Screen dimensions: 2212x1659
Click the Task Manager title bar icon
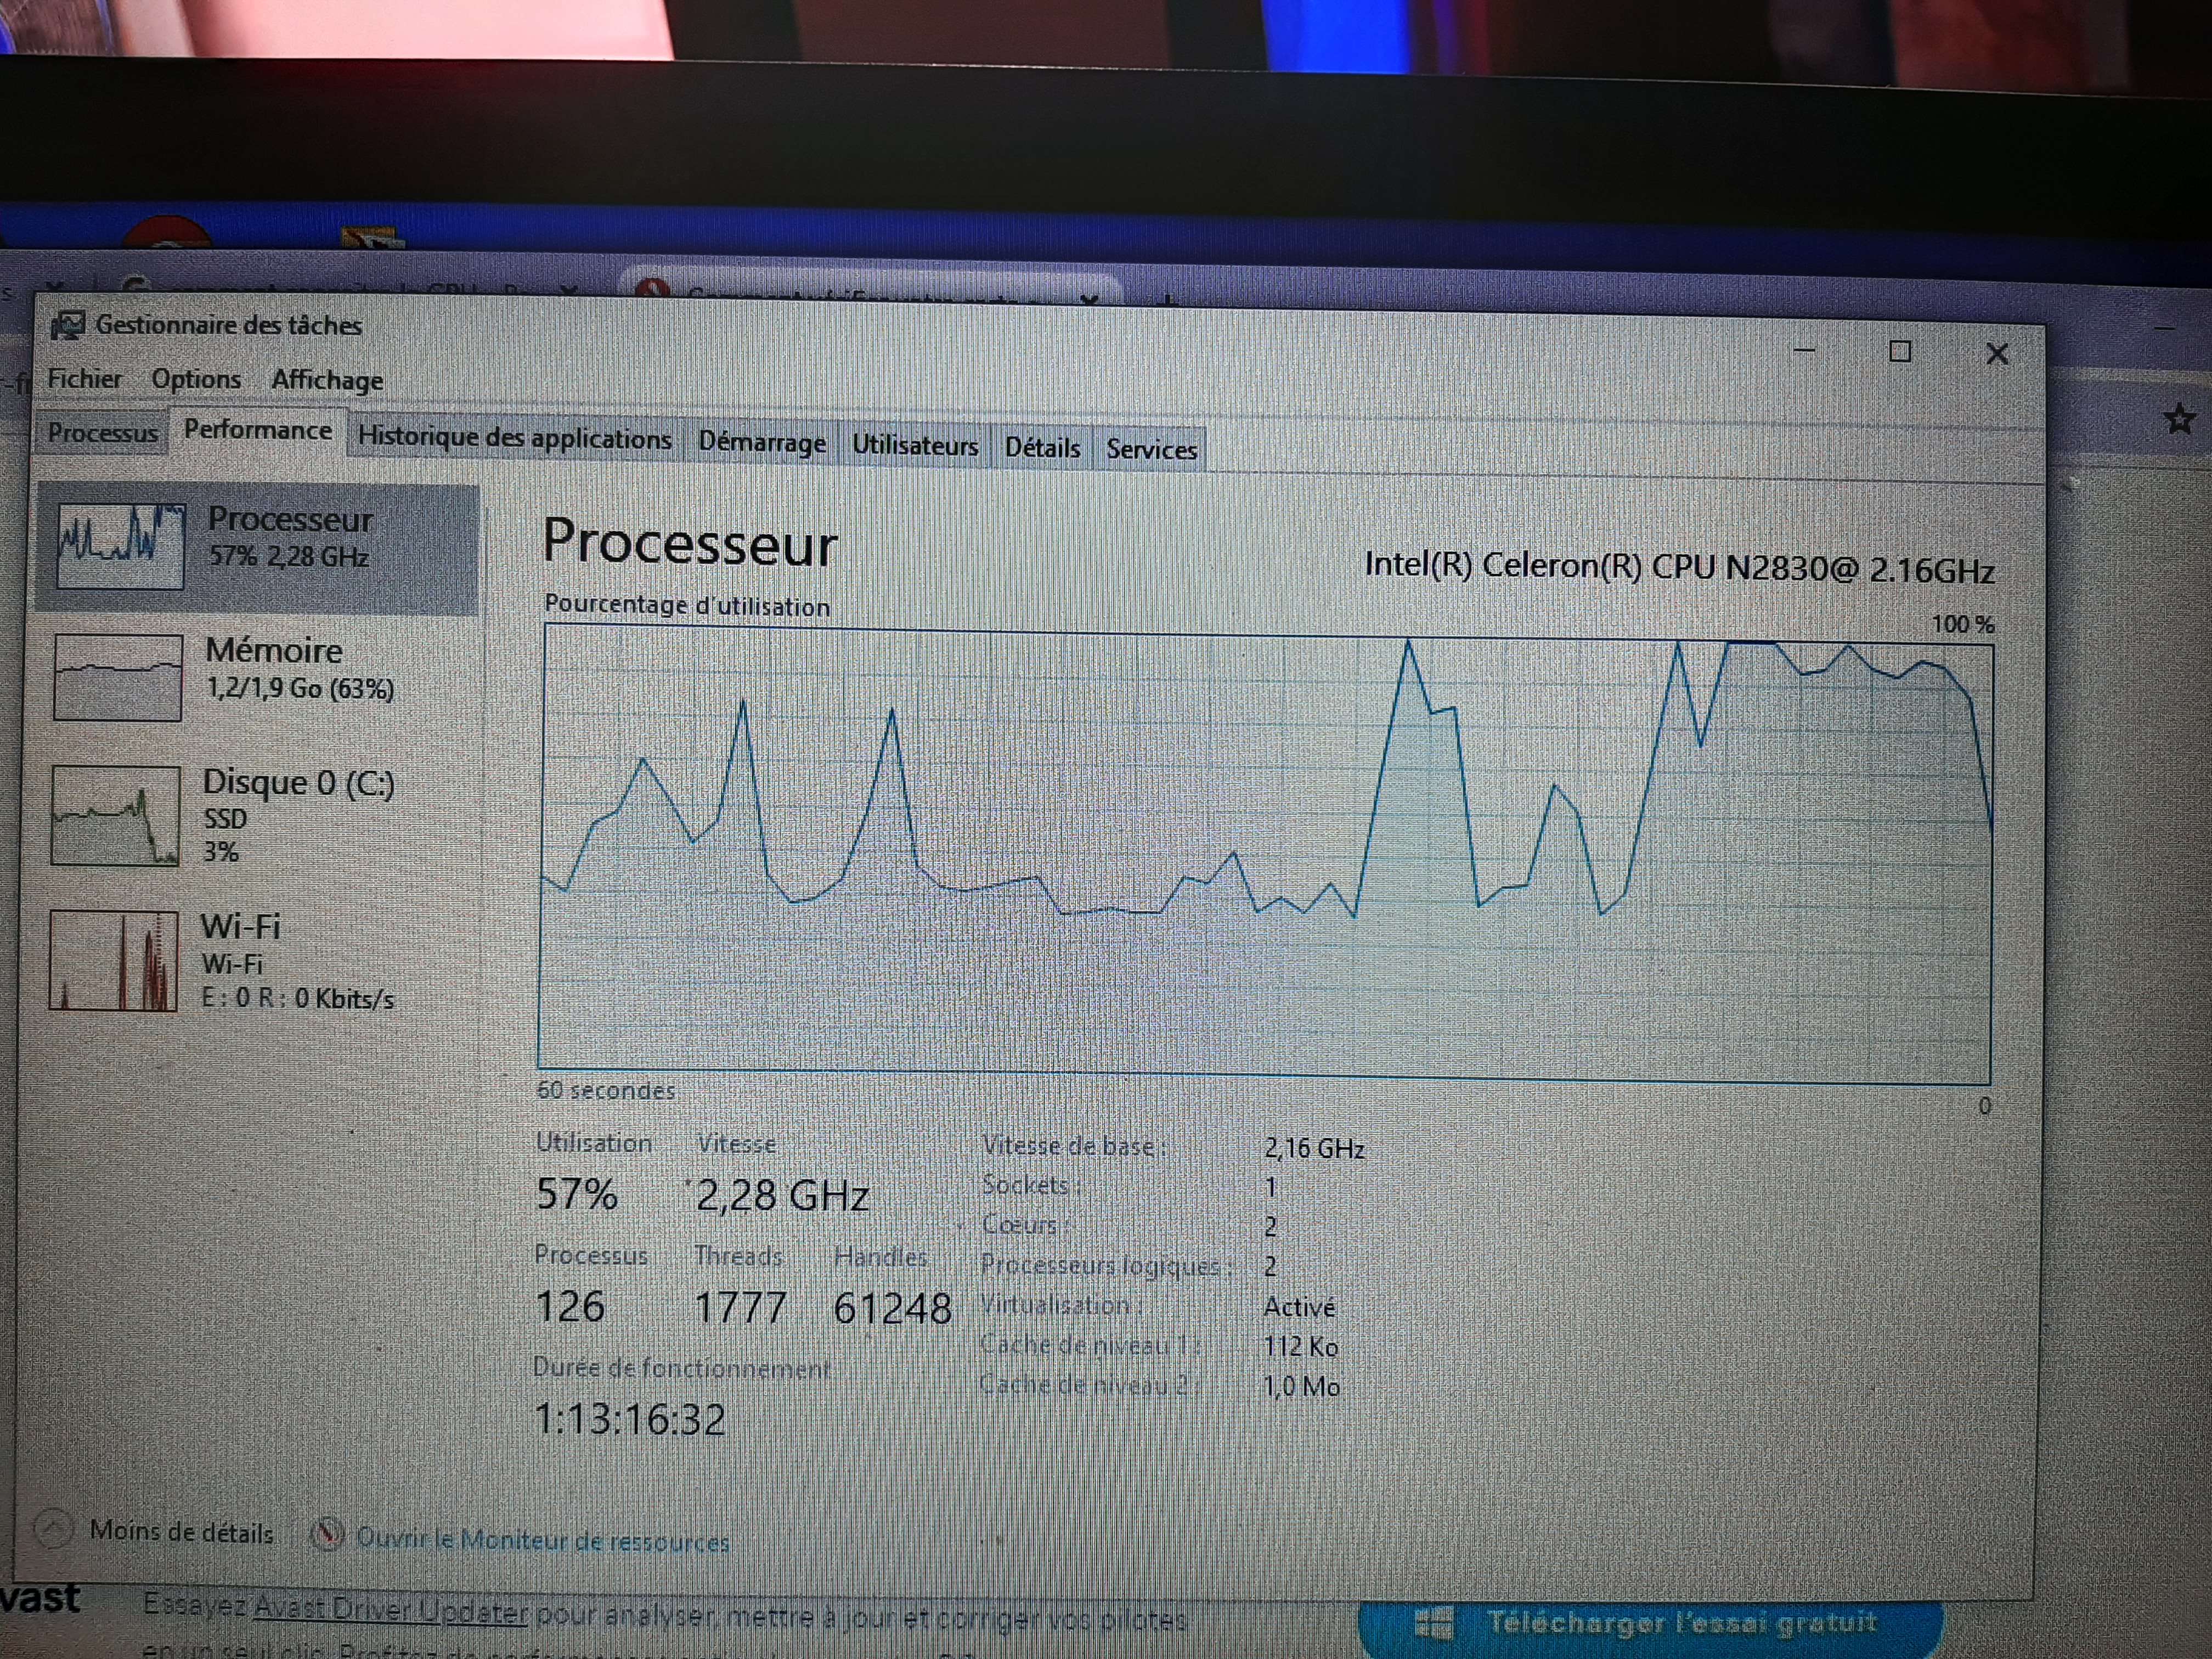coord(68,325)
